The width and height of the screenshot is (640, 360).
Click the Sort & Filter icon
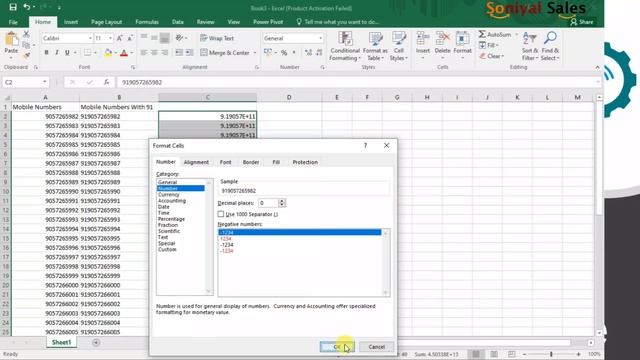point(530,39)
